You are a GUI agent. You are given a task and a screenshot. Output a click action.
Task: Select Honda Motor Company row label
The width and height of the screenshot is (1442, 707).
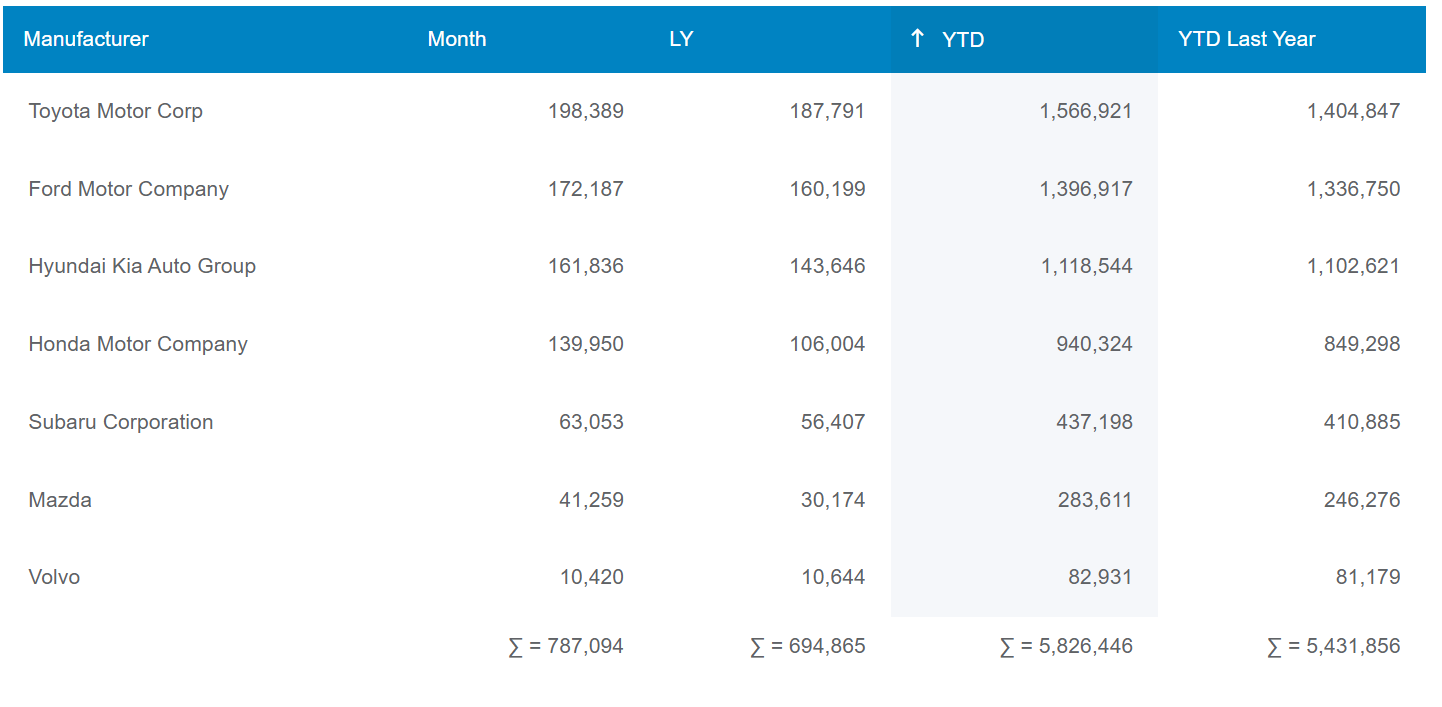[138, 344]
